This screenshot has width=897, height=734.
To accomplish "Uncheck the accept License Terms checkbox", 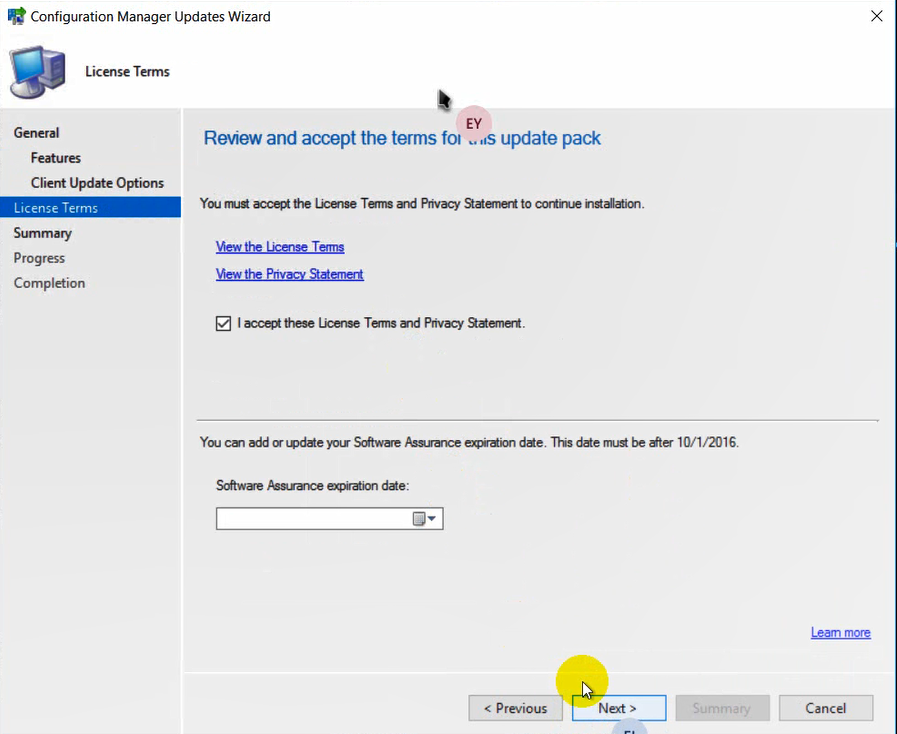I will point(223,323).
